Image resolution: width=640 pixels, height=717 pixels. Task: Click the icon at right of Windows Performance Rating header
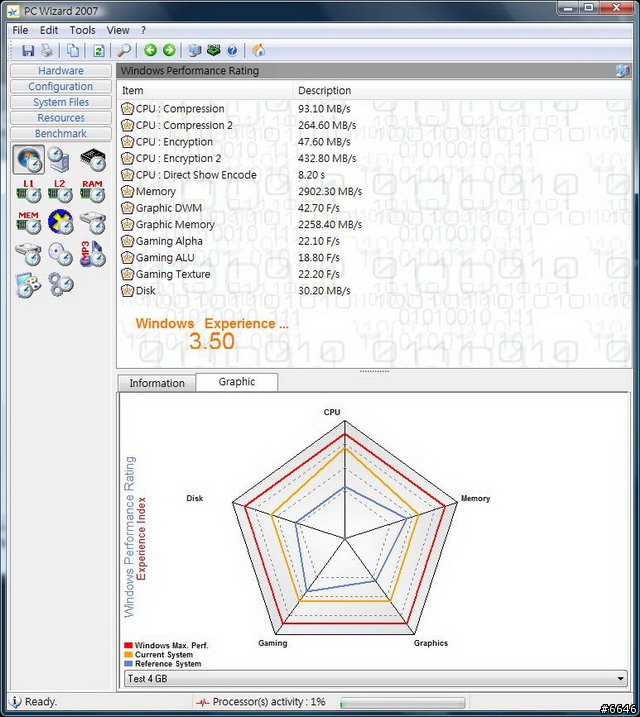(x=622, y=70)
